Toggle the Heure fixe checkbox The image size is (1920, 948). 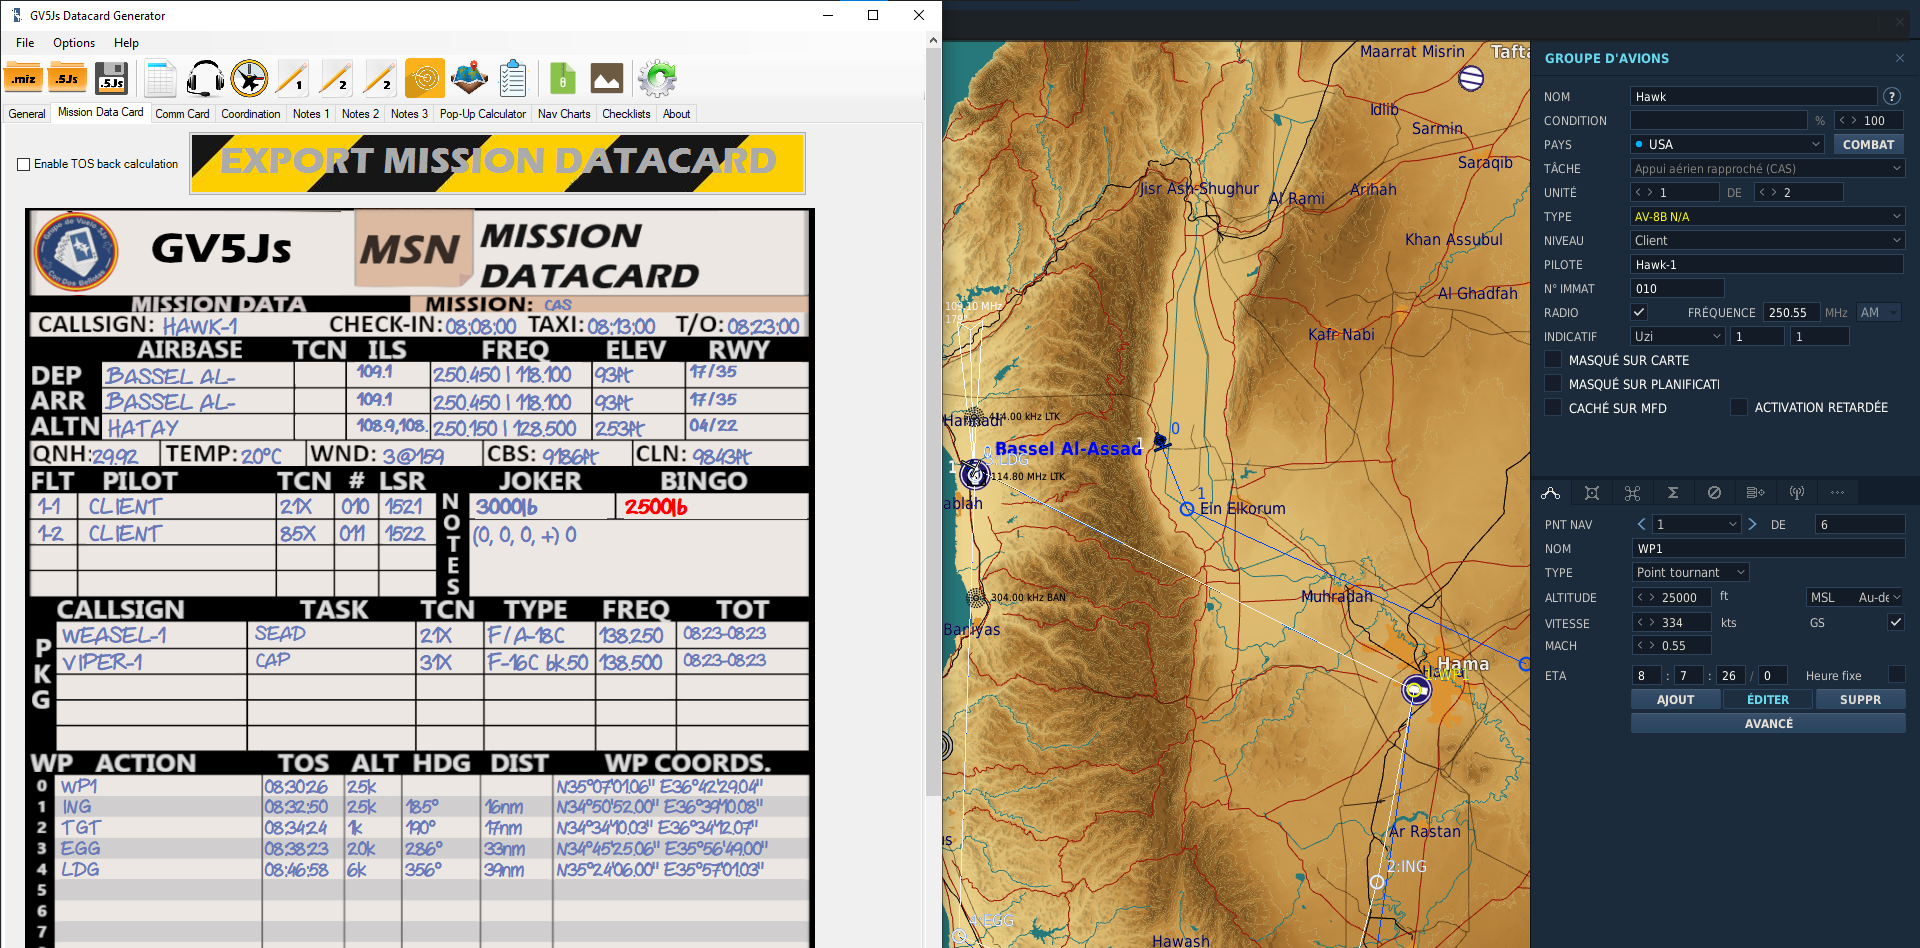1896,675
